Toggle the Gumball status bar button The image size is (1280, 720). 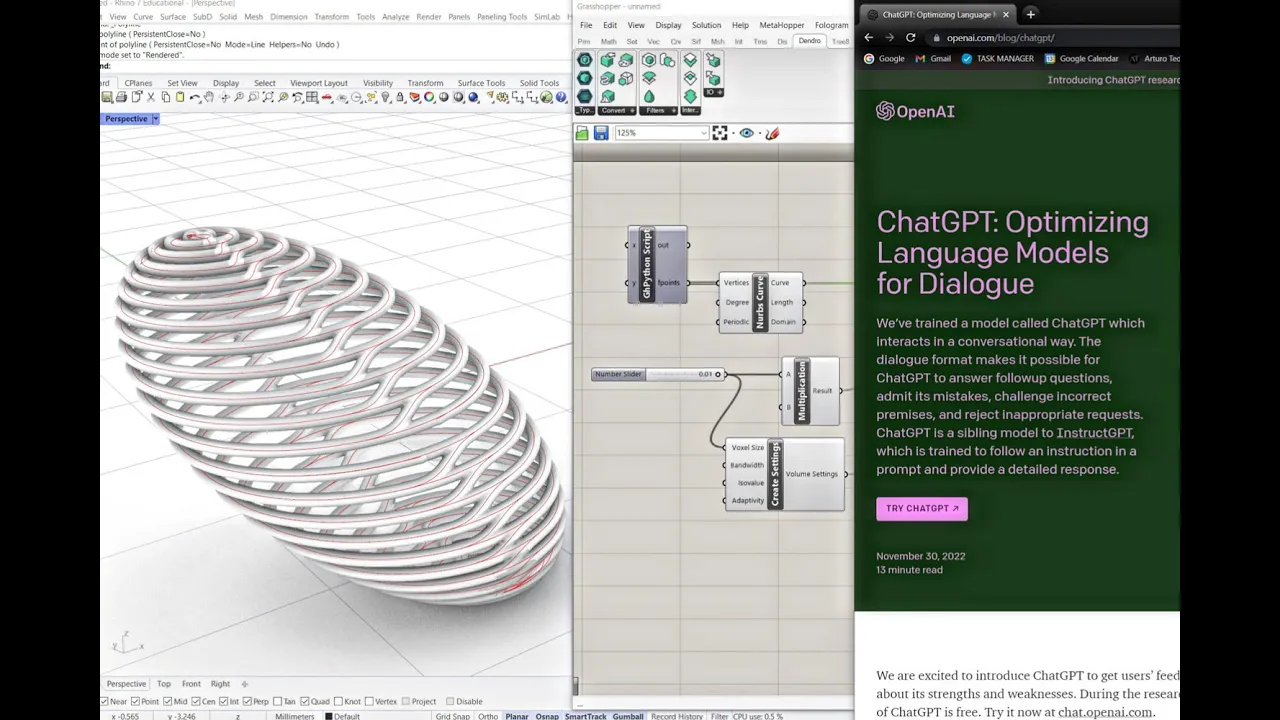628,716
